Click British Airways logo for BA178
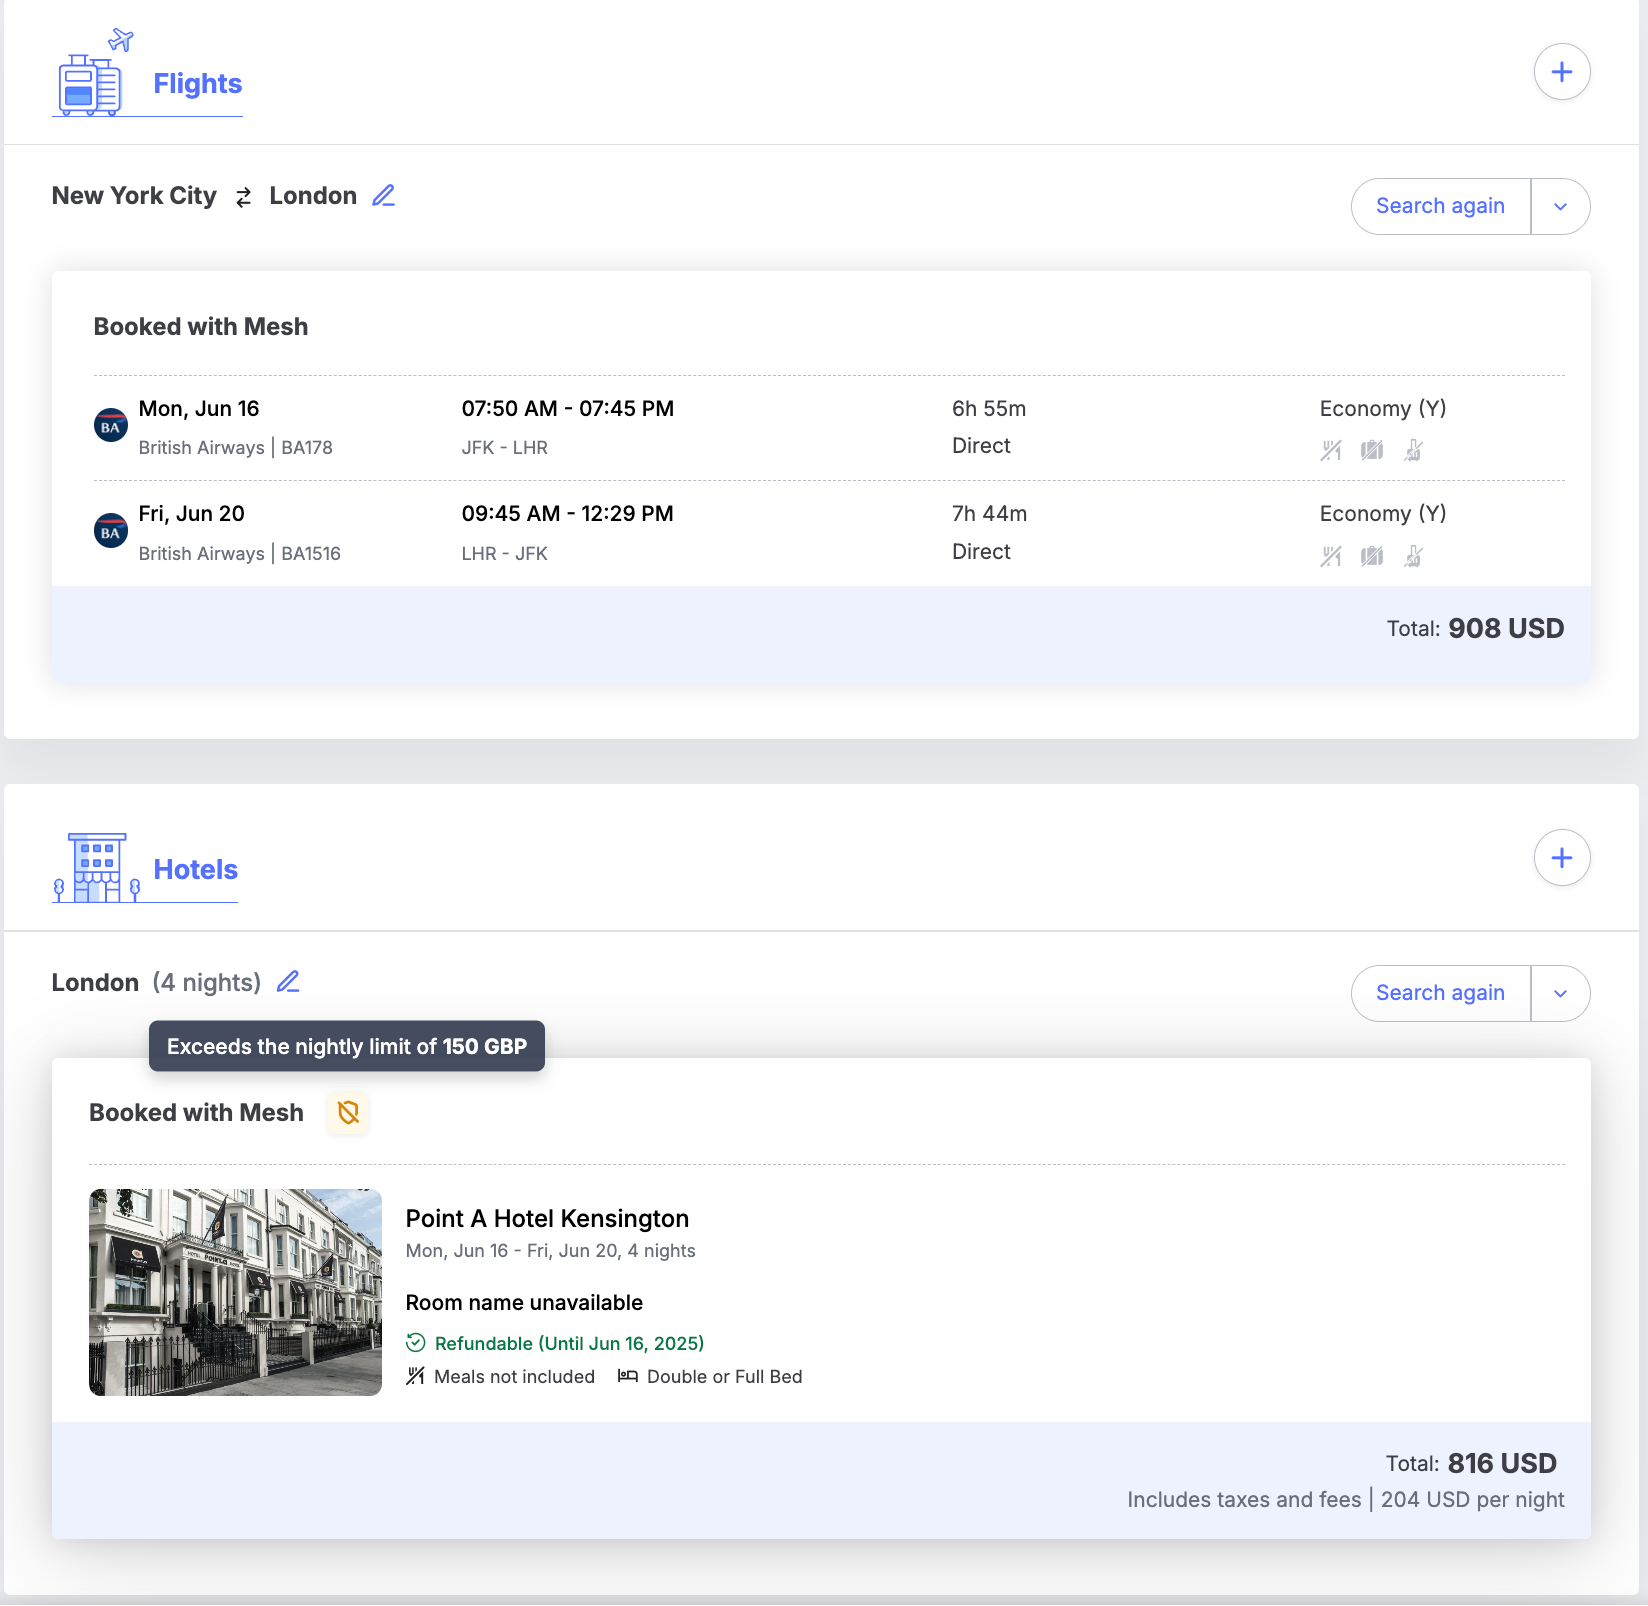Image resolution: width=1648 pixels, height=1606 pixels. click(111, 426)
